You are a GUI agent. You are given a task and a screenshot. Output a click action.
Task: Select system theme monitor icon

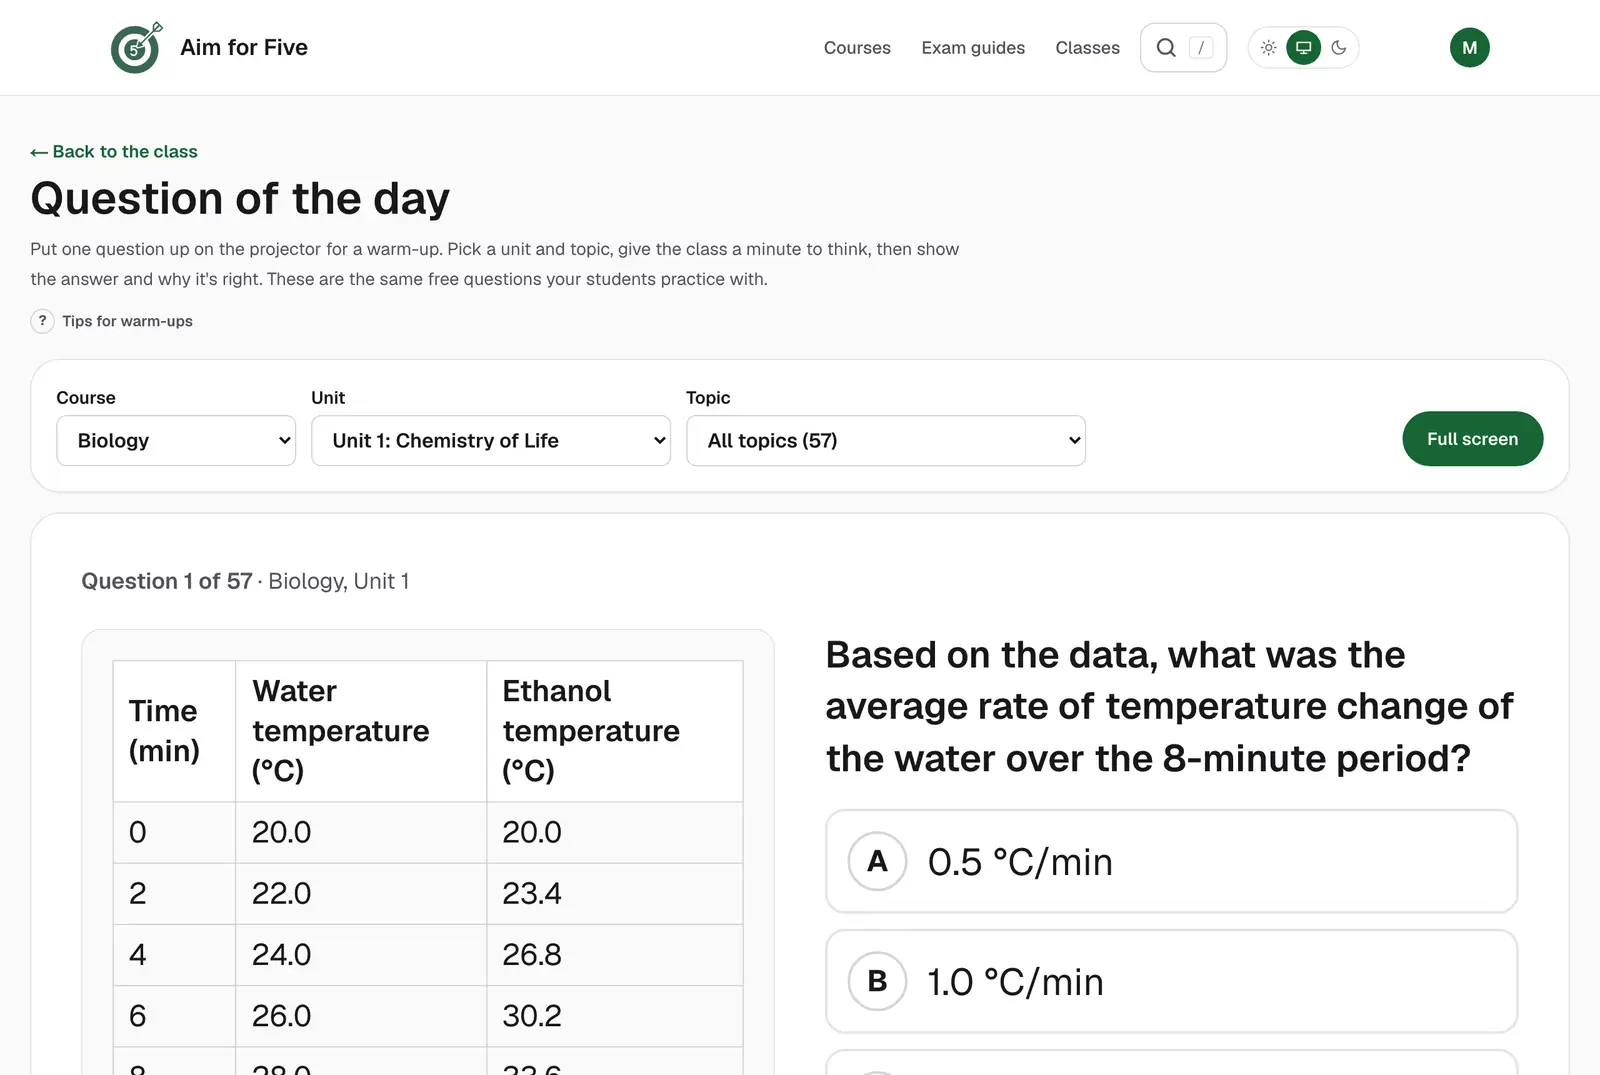point(1304,47)
